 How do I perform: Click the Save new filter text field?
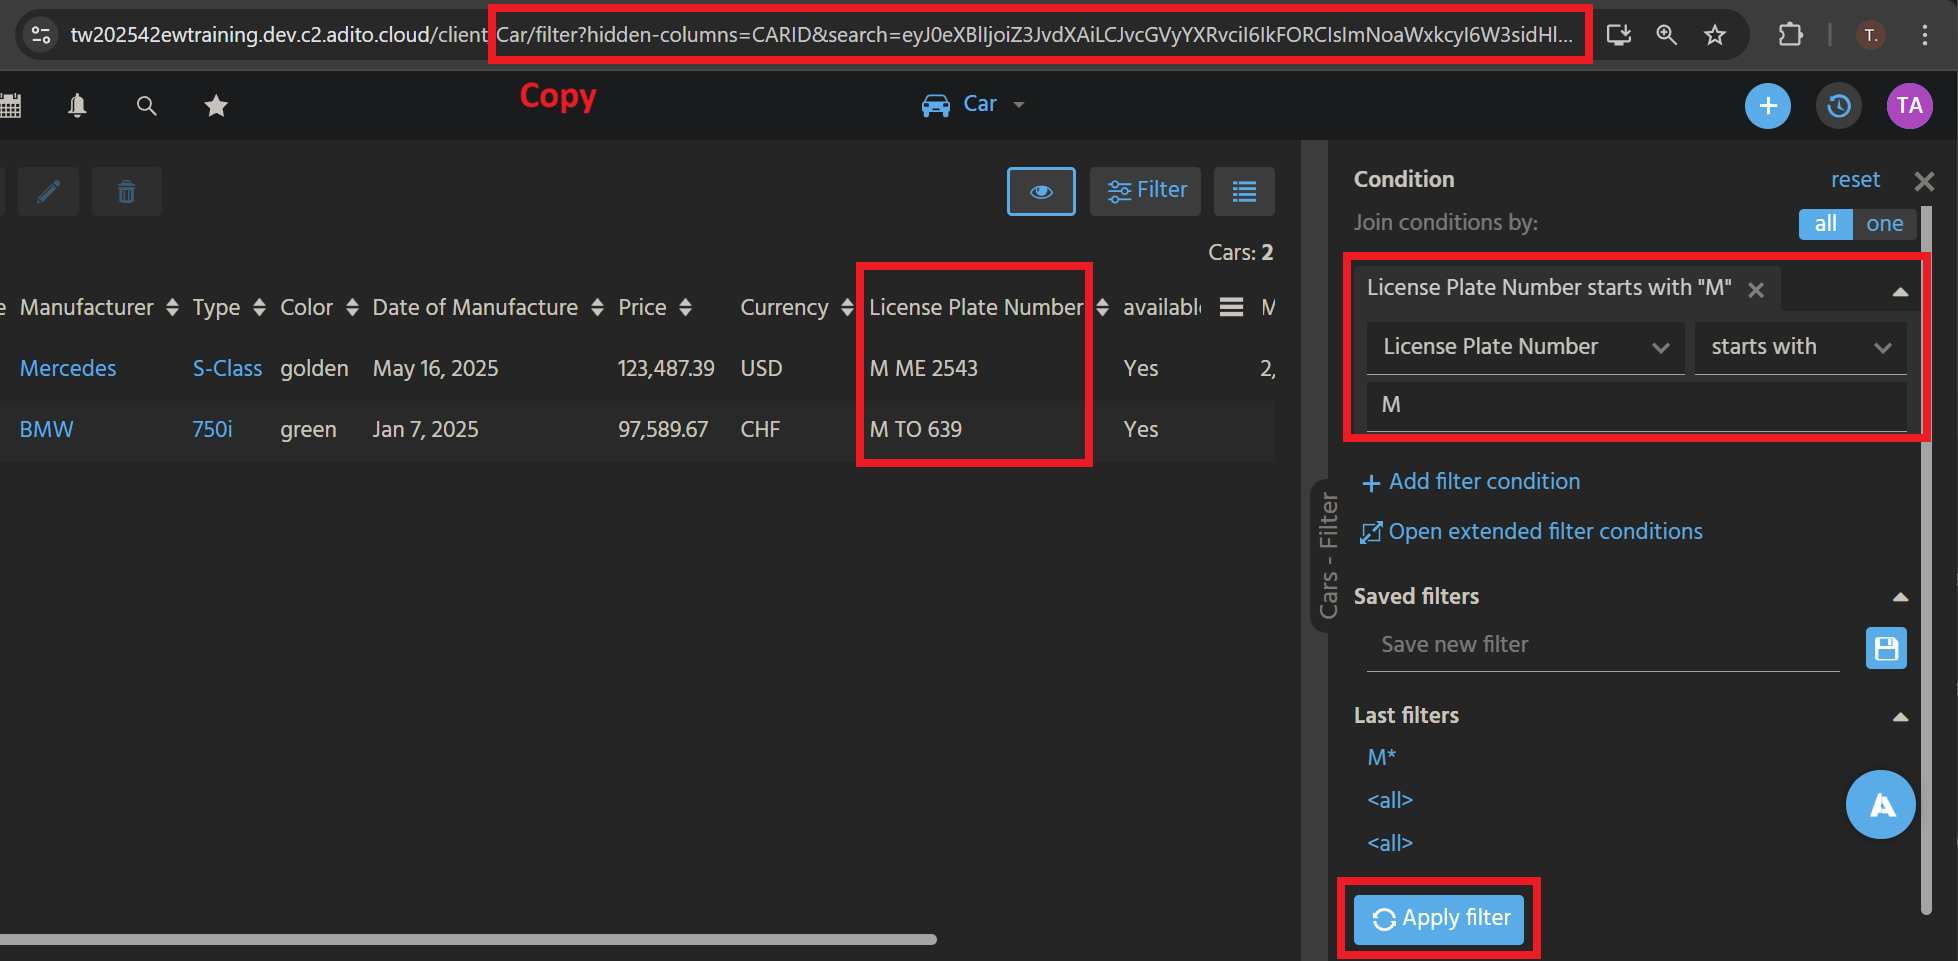coord(1602,645)
